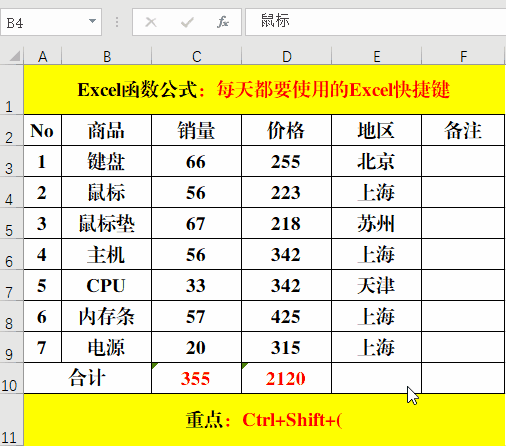Click sales value '33' cell
The height and width of the screenshot is (446, 506).
point(197,285)
